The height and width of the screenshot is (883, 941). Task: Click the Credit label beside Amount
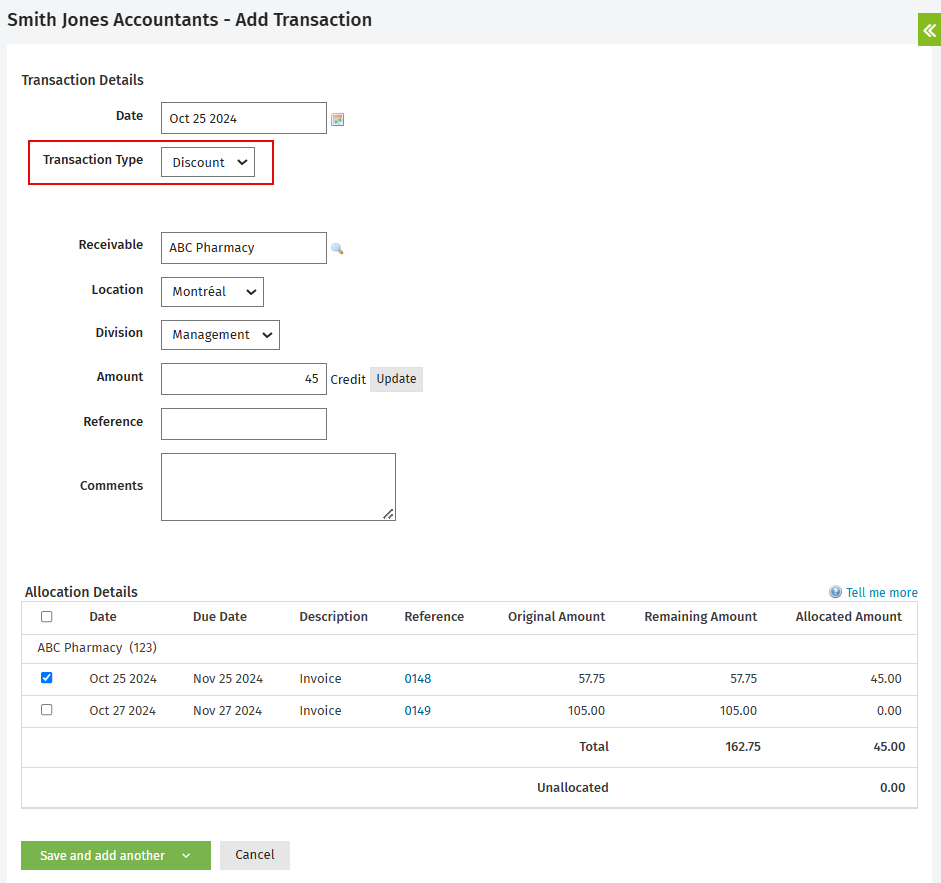348,379
